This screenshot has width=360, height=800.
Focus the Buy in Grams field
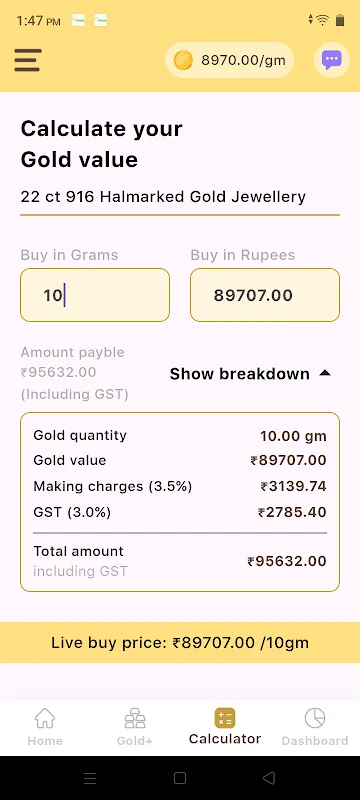point(95,295)
